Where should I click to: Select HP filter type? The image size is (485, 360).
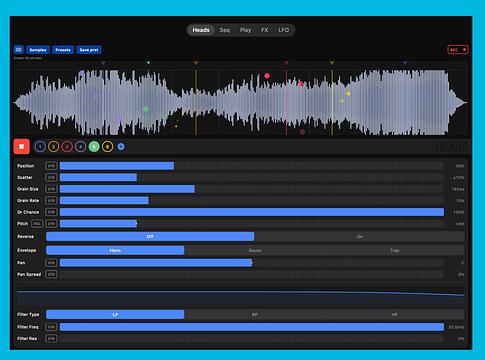(394, 315)
